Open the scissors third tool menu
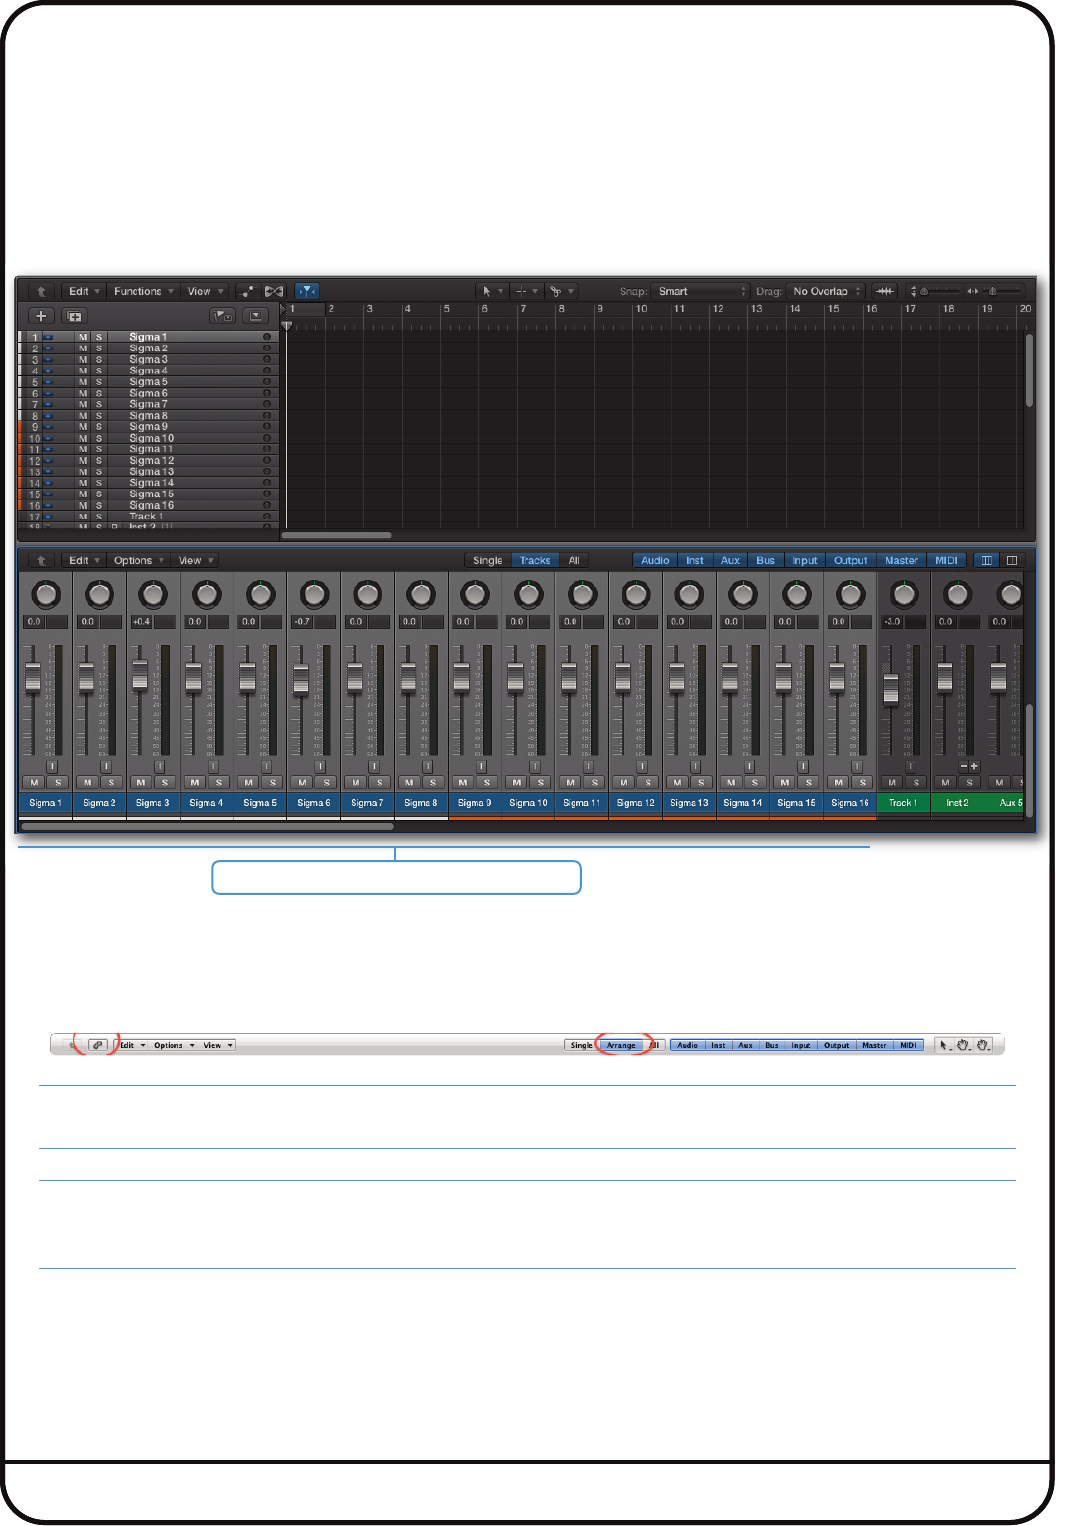This screenshot has width=1070, height=1526. coord(562,291)
